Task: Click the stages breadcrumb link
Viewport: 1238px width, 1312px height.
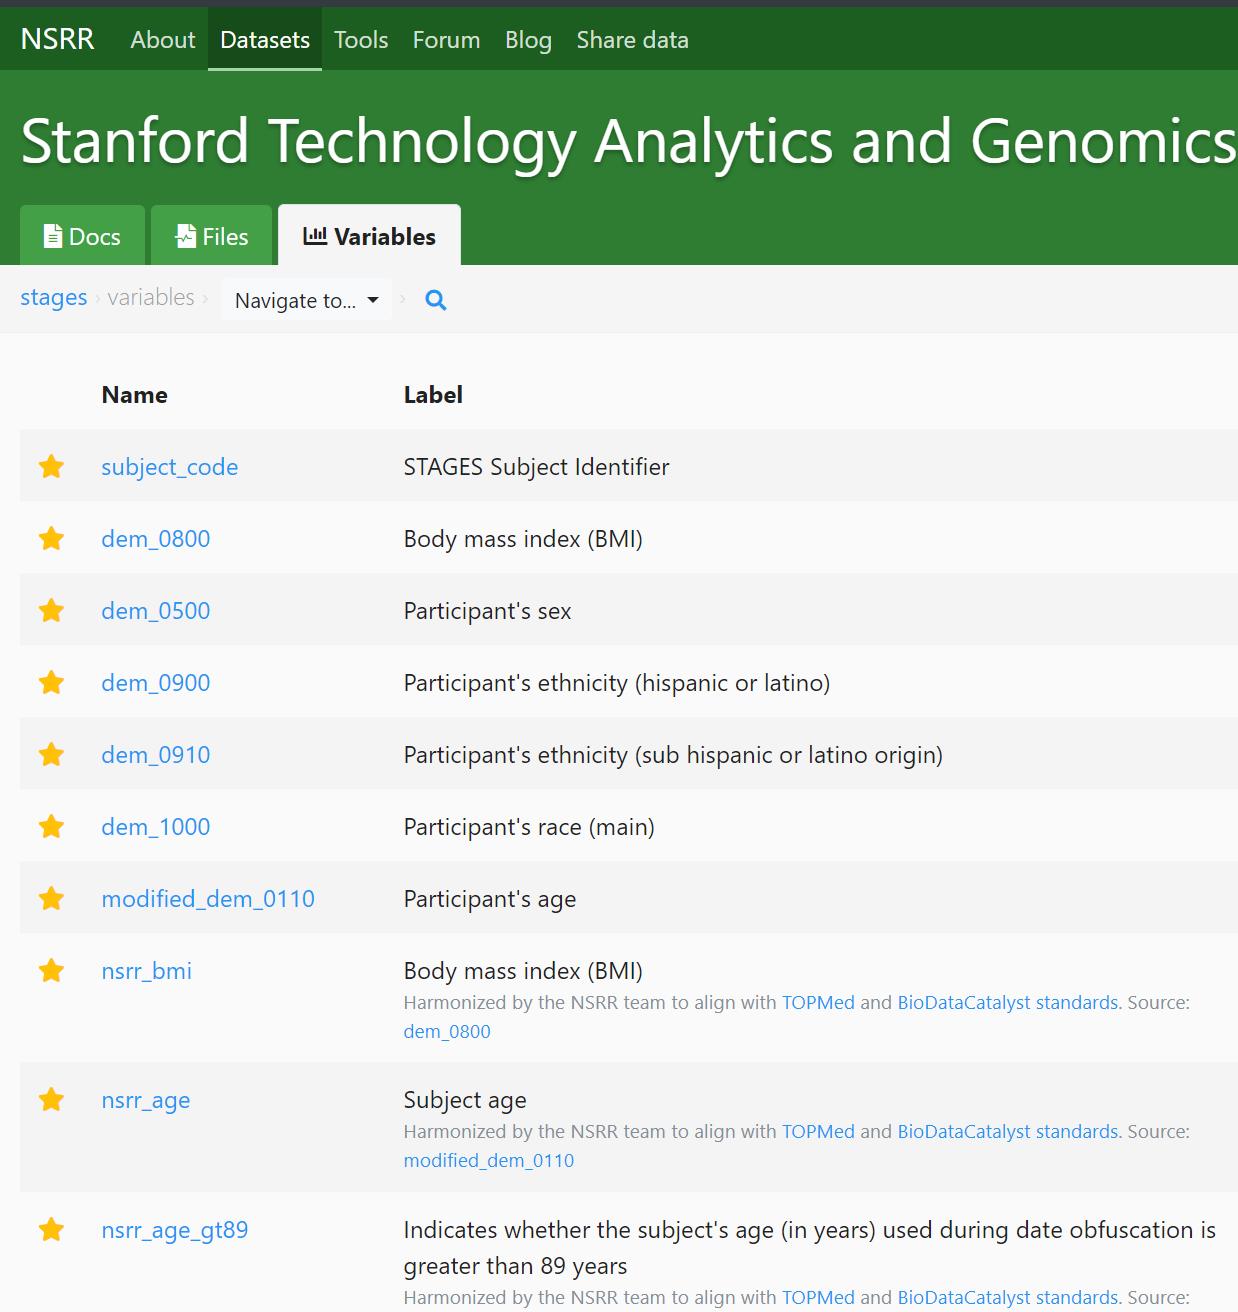Action: 54,298
